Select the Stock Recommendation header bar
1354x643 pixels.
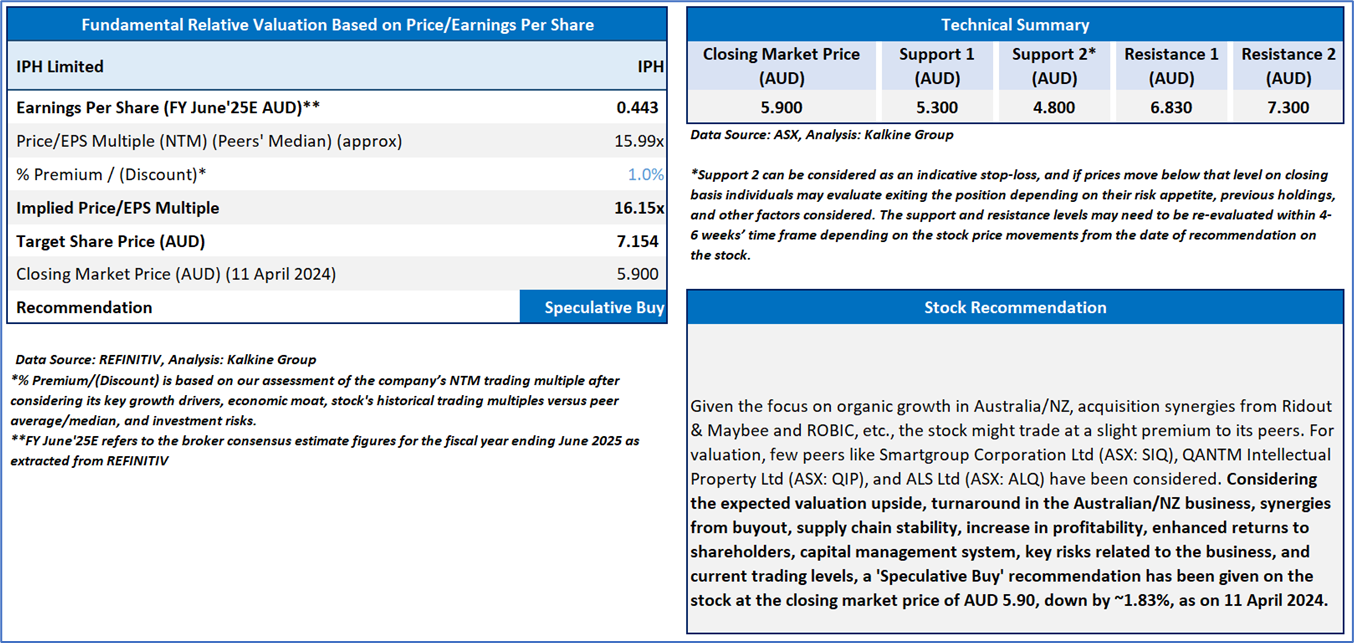coord(1015,307)
